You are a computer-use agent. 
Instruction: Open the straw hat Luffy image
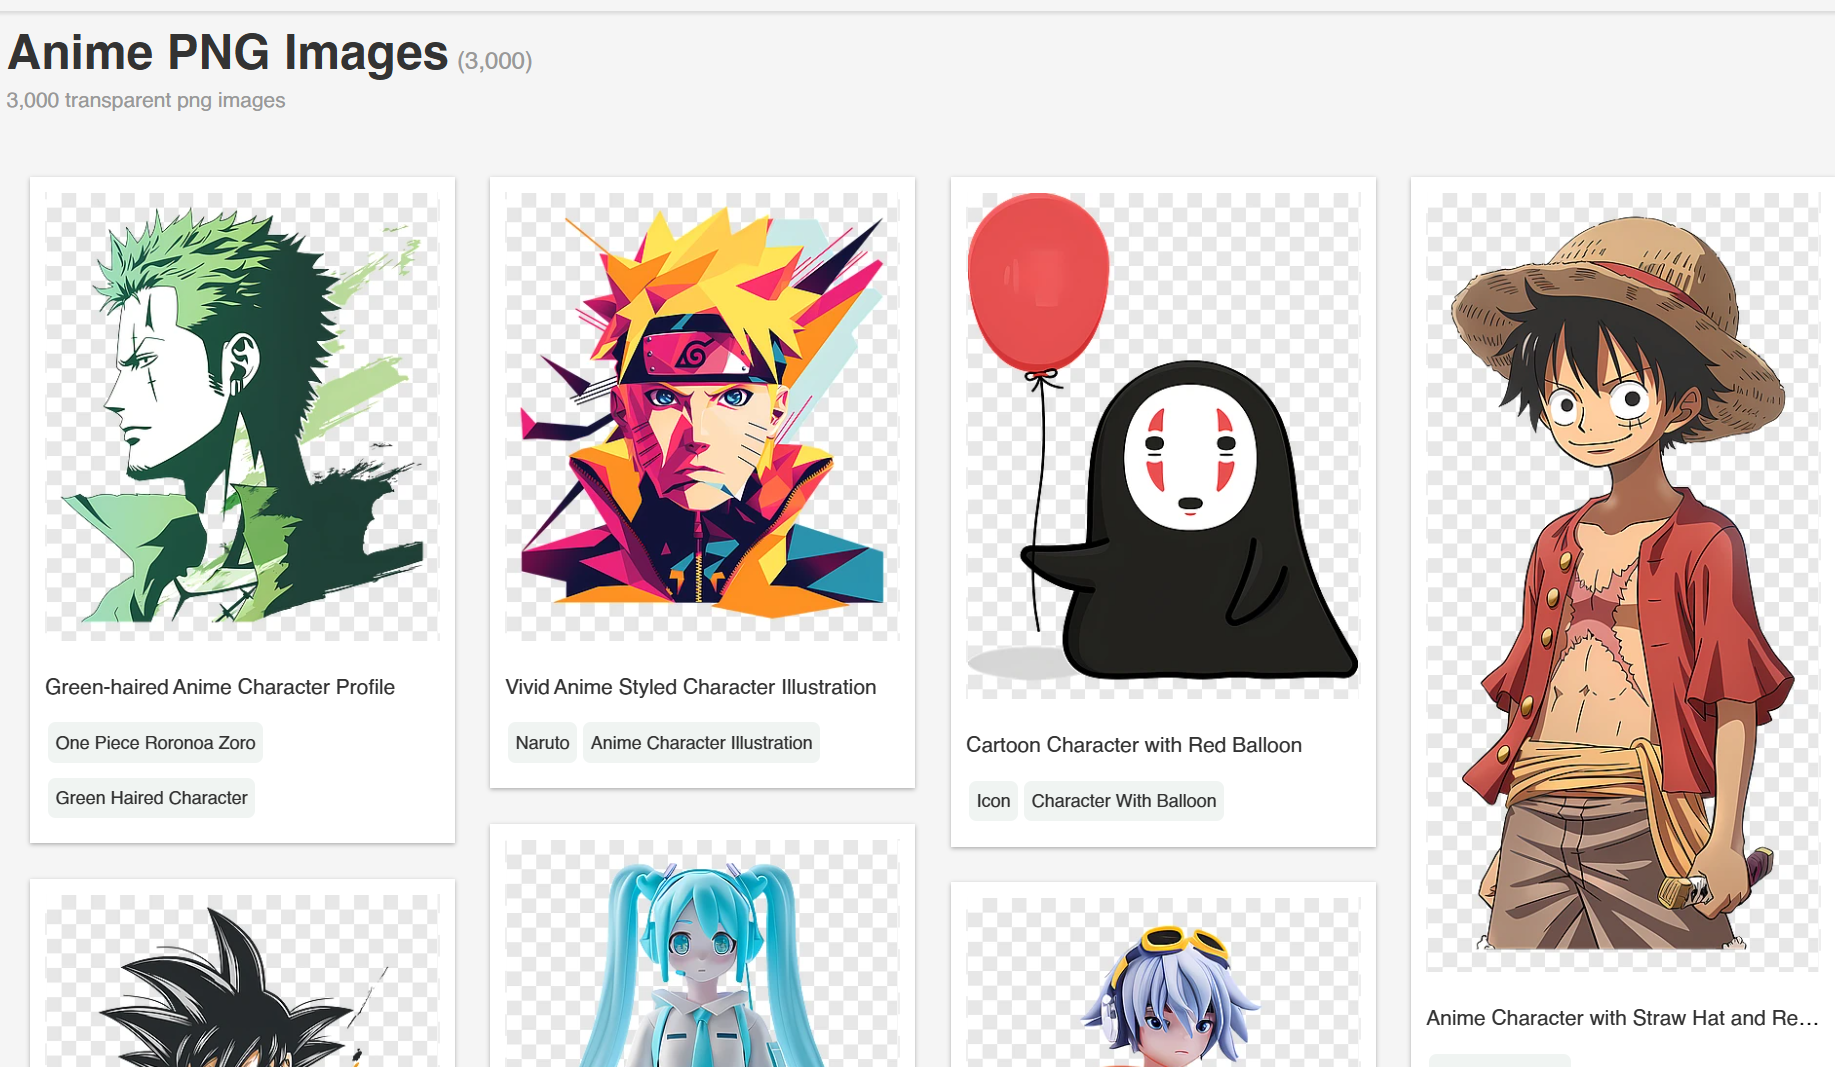click(x=1623, y=582)
